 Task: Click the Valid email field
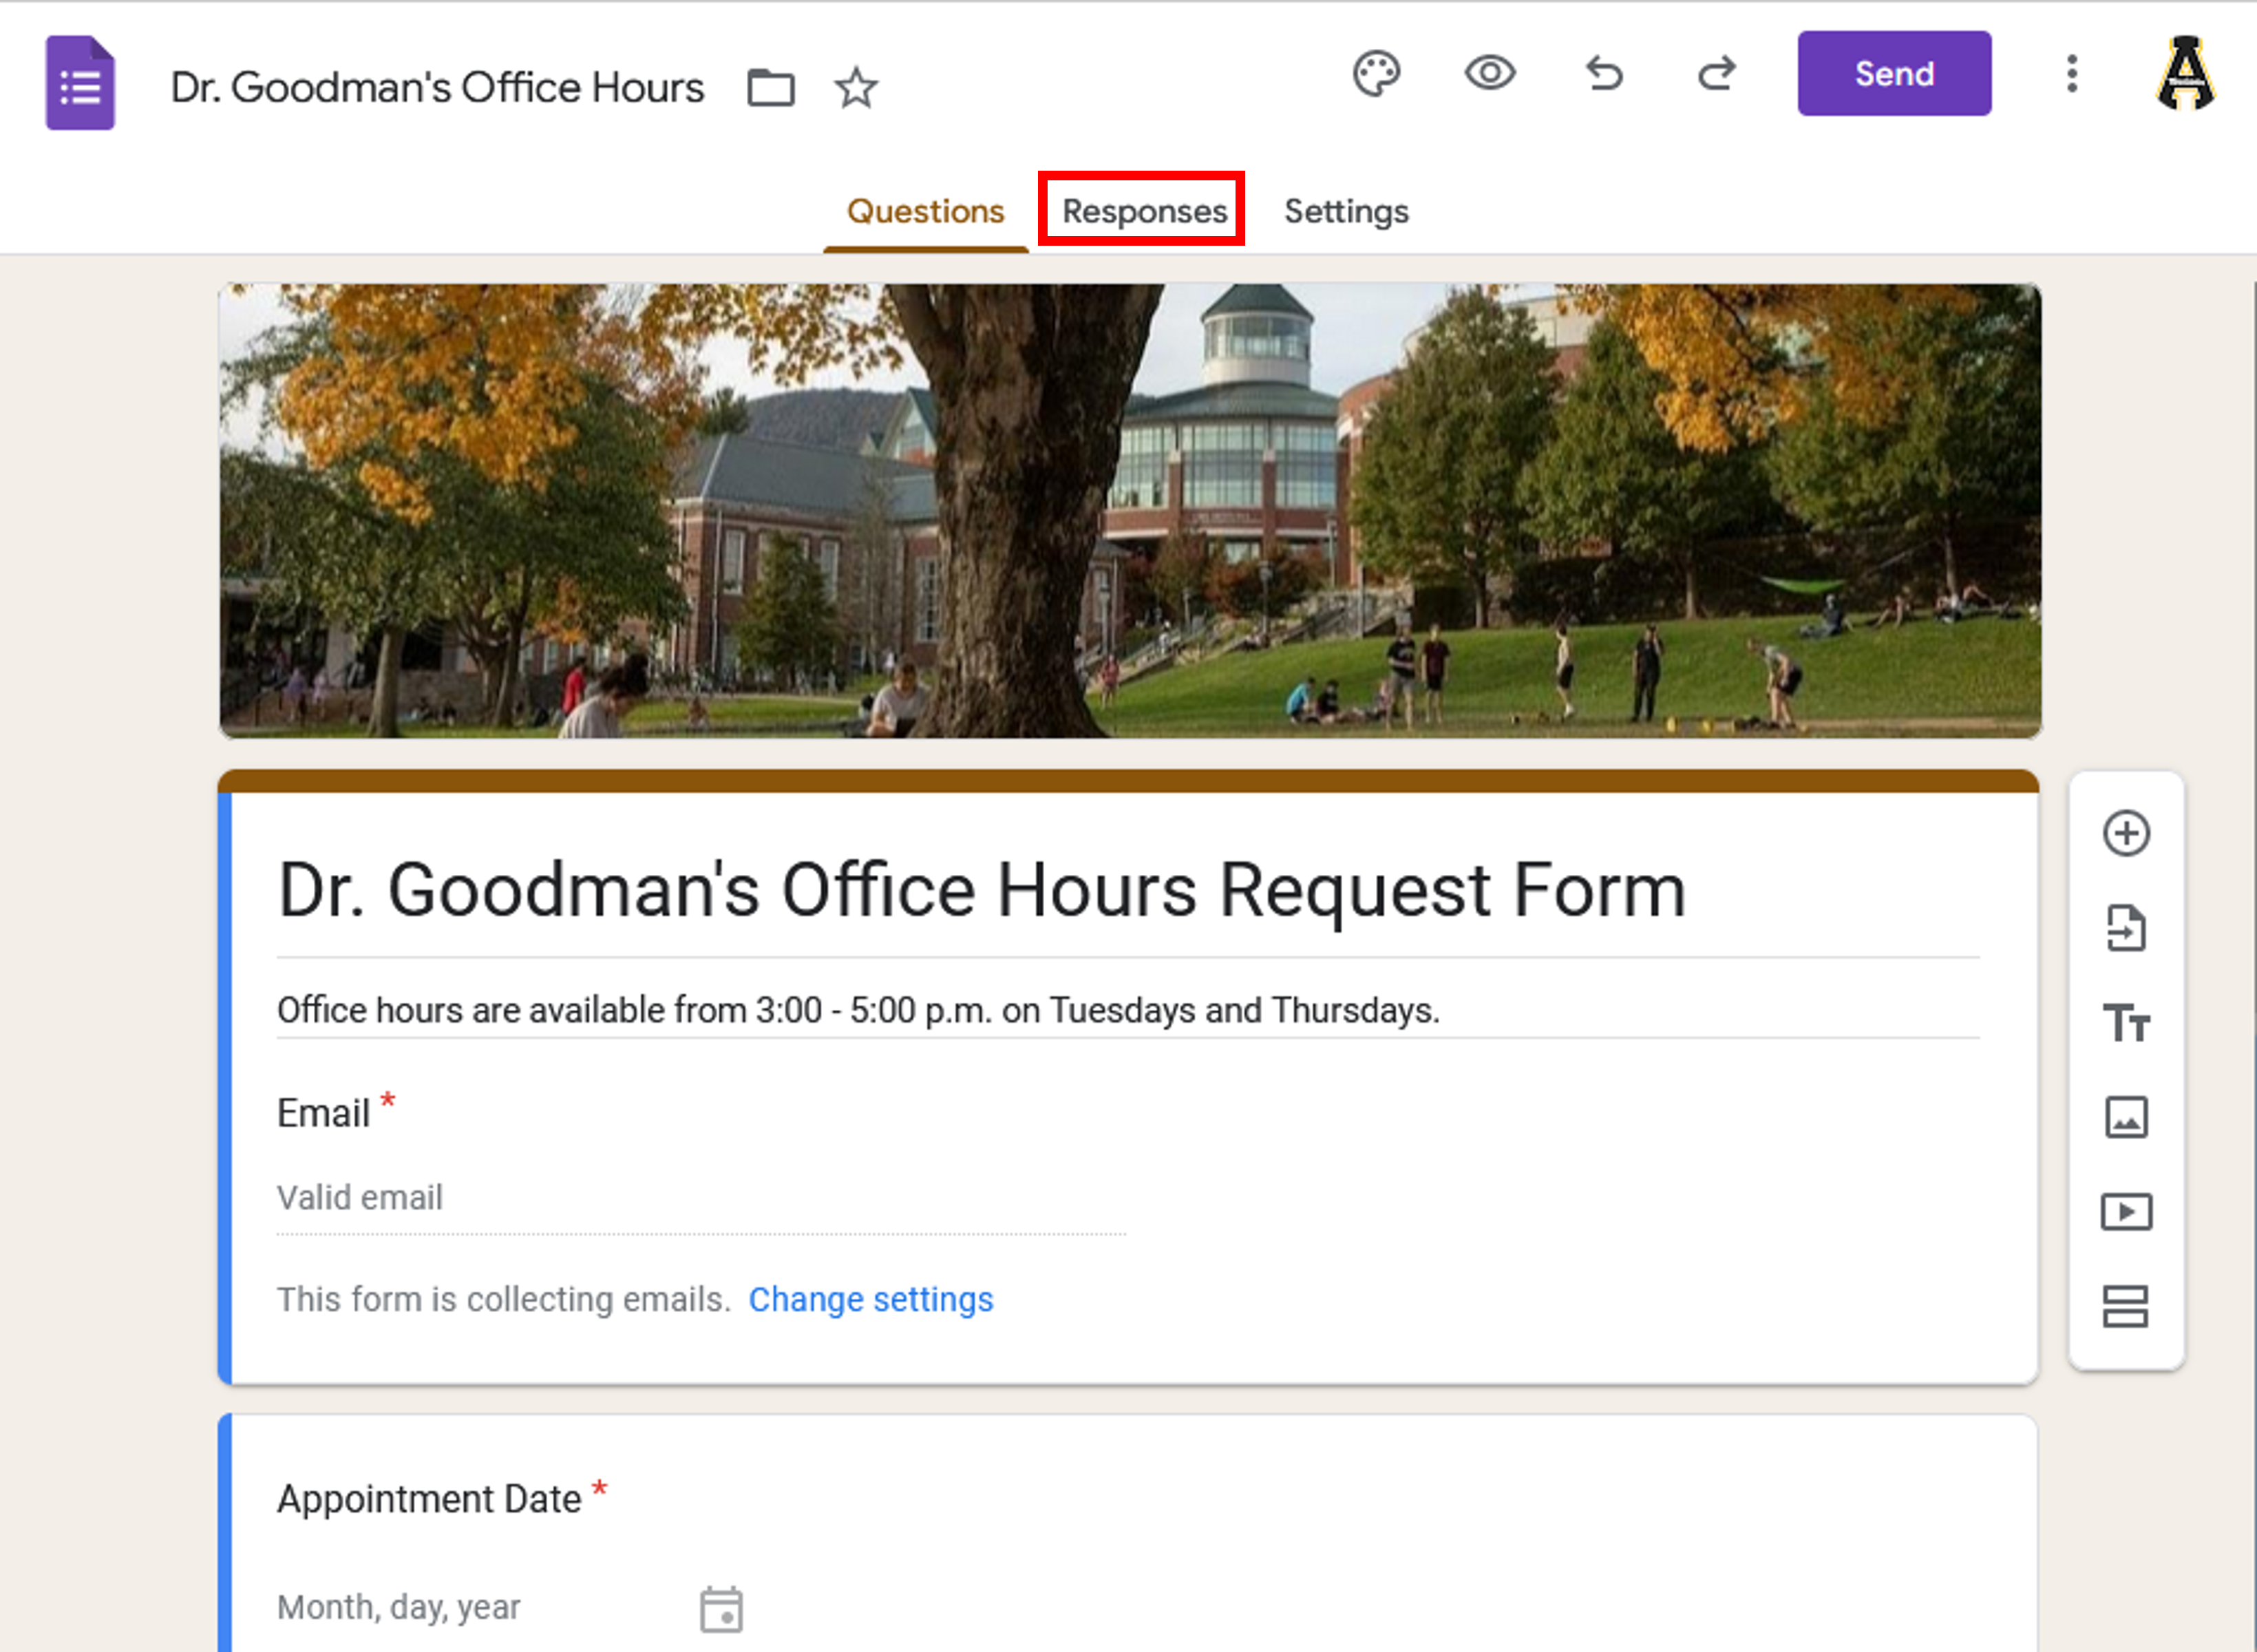tap(701, 1198)
